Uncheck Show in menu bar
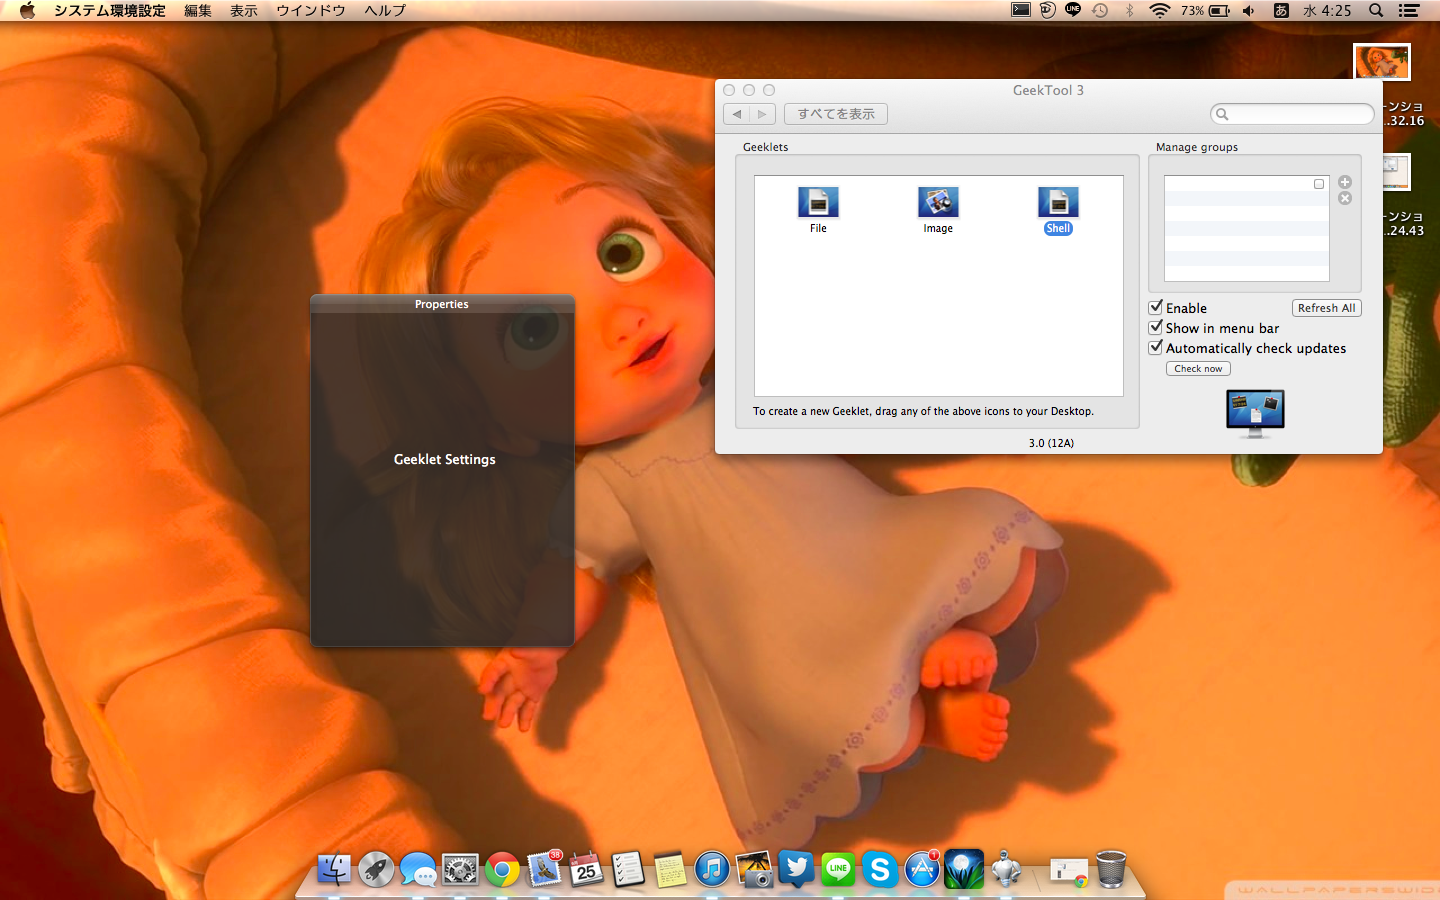This screenshot has height=900, width=1440. (x=1156, y=327)
